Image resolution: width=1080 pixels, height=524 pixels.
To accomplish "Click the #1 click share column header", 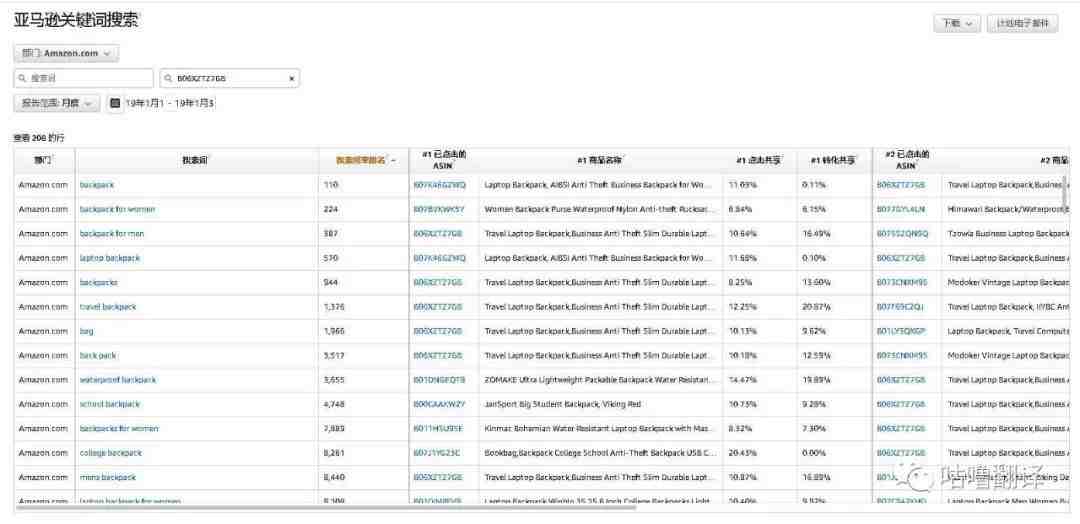I will pos(758,160).
